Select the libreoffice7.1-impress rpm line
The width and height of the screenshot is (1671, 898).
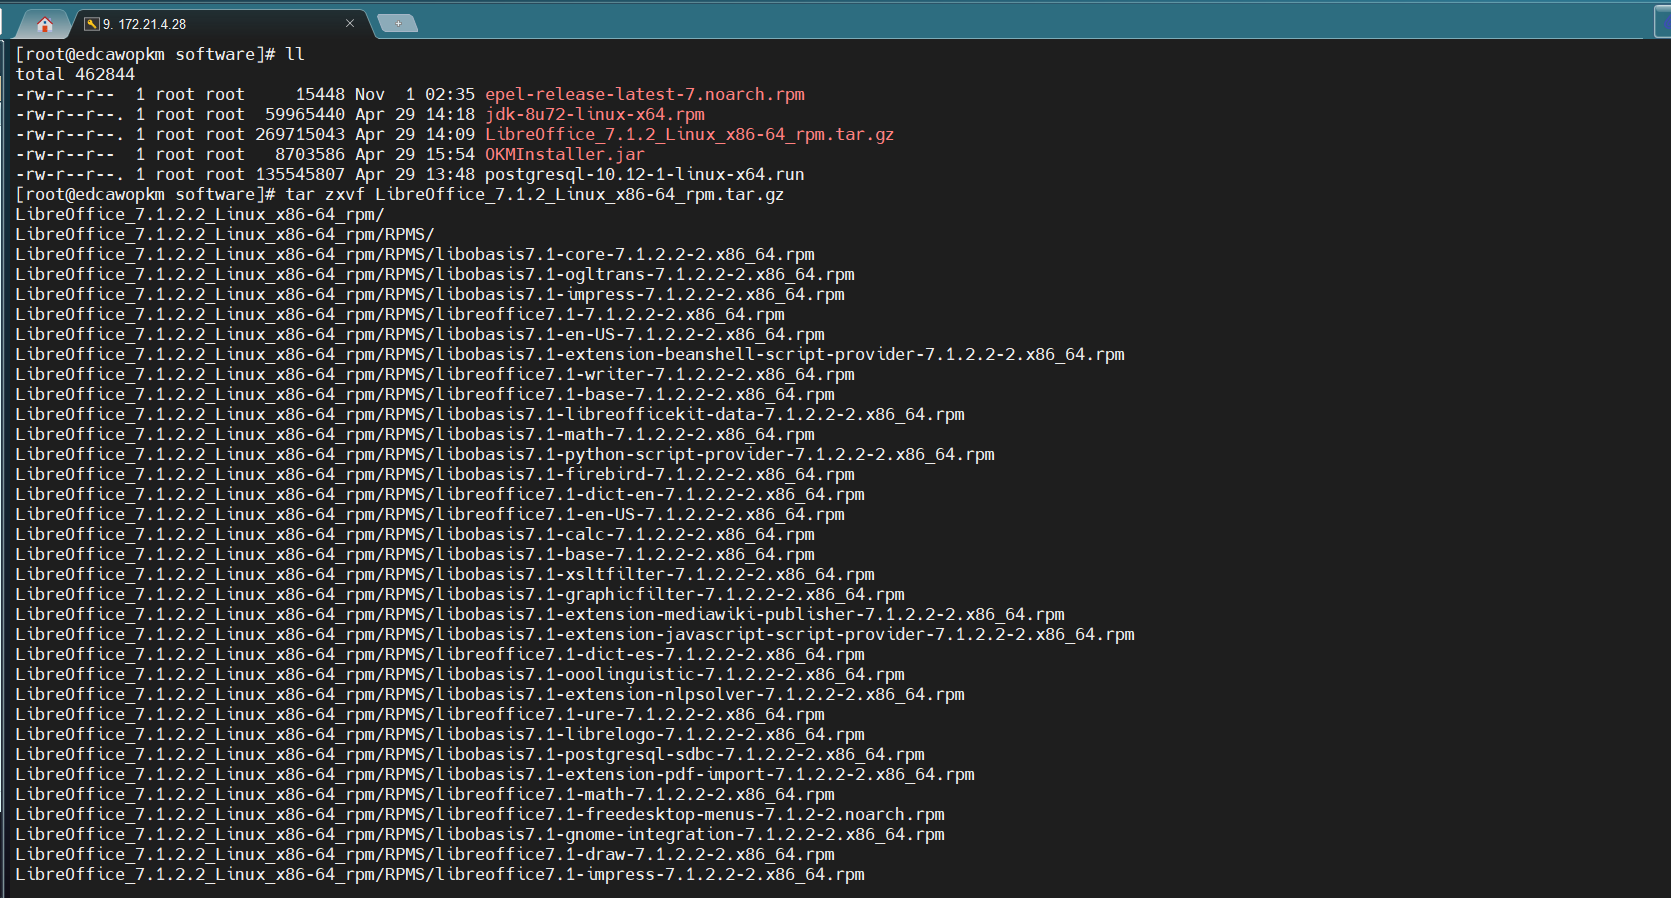coord(440,874)
